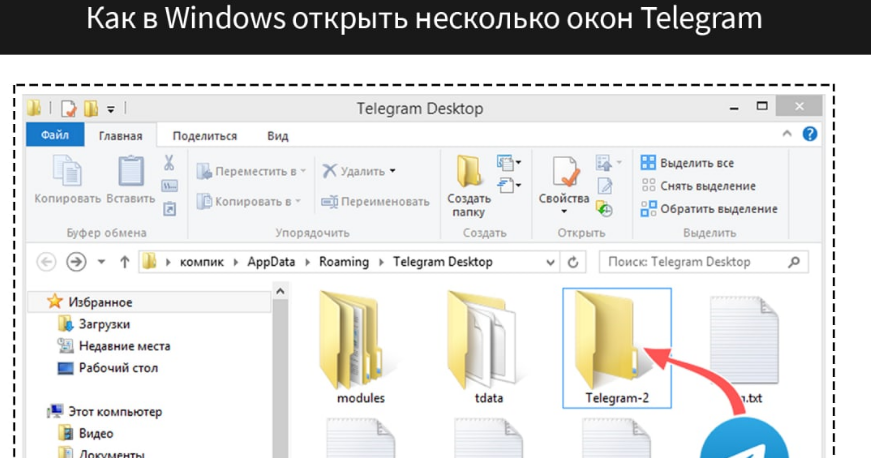Open the Quick Access Toolbar customize dropdown
Screen dimensions: 871x458
(x=111, y=109)
